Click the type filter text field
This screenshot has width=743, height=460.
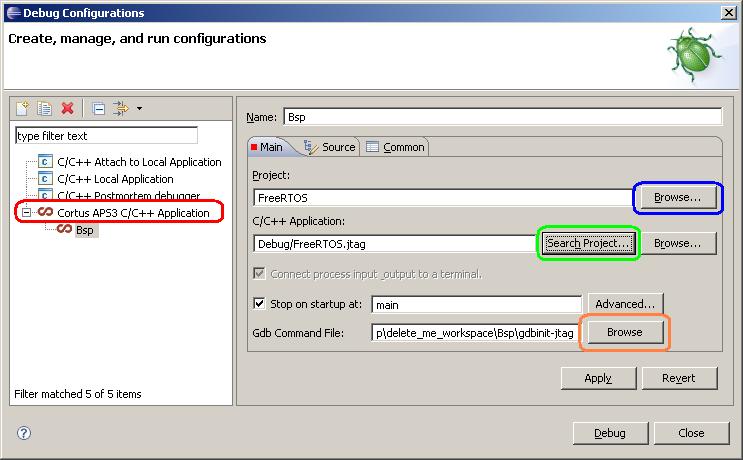click(x=106, y=135)
